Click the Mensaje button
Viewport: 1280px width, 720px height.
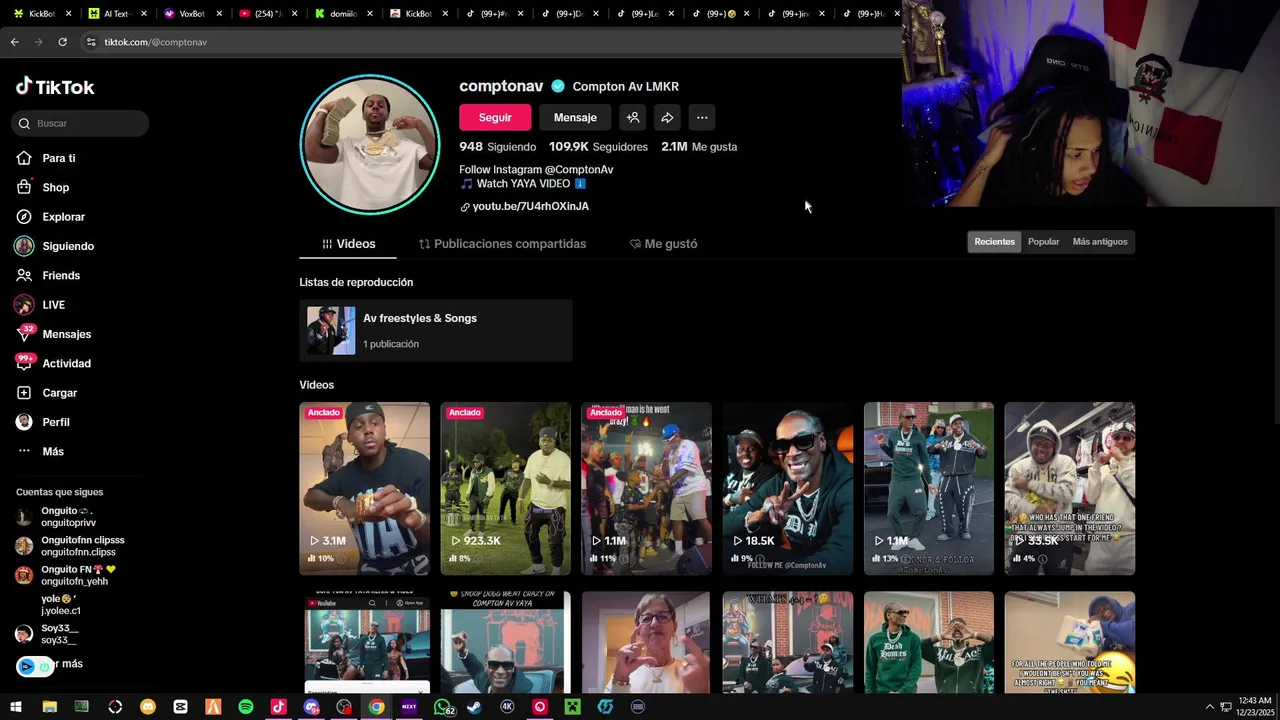point(575,118)
